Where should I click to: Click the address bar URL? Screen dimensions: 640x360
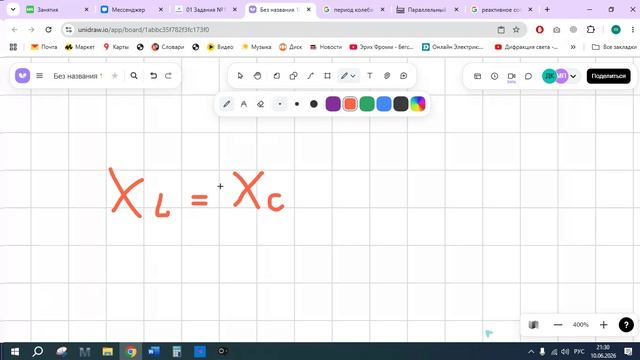(x=143, y=29)
